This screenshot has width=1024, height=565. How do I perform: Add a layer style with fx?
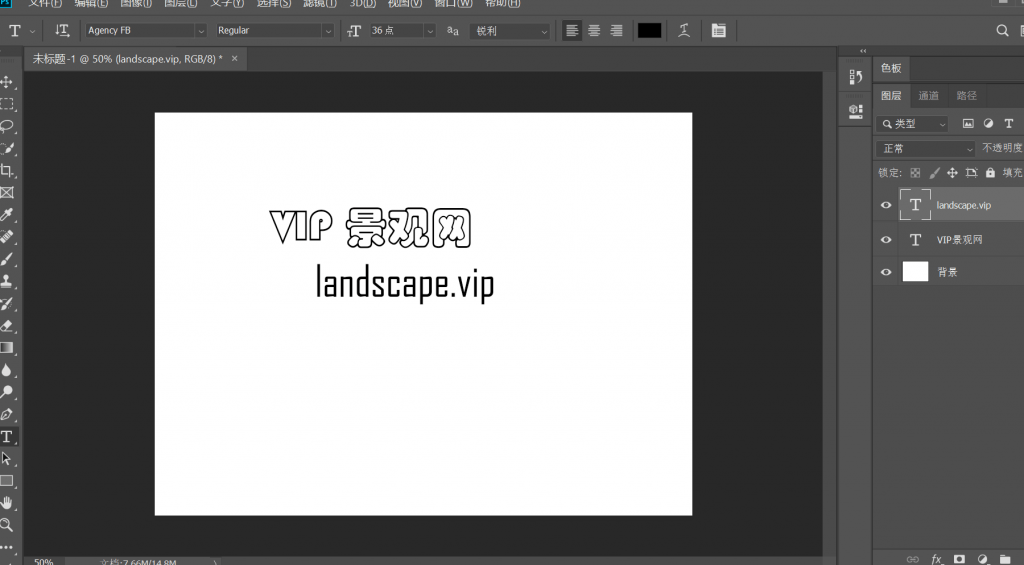click(936, 559)
